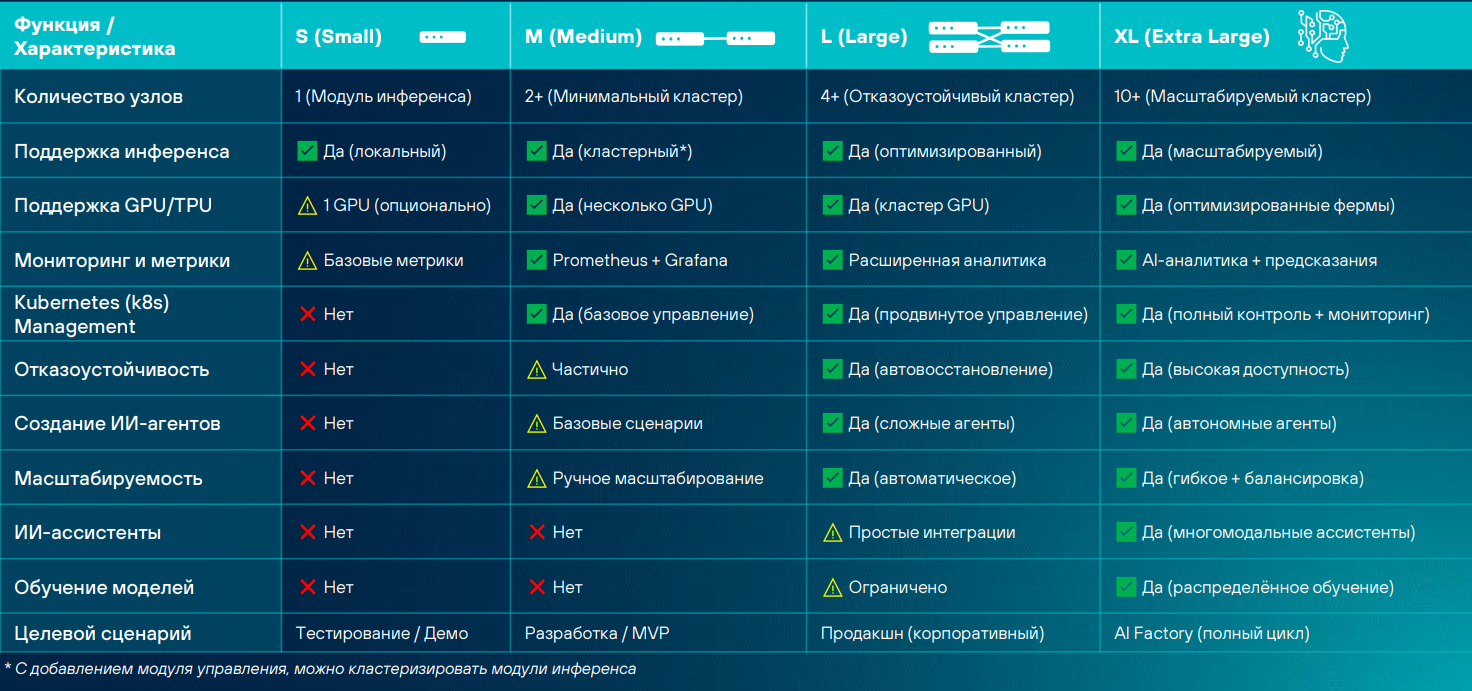
Task: Click the "Да (кластерный*)" text
Action: 622,152
